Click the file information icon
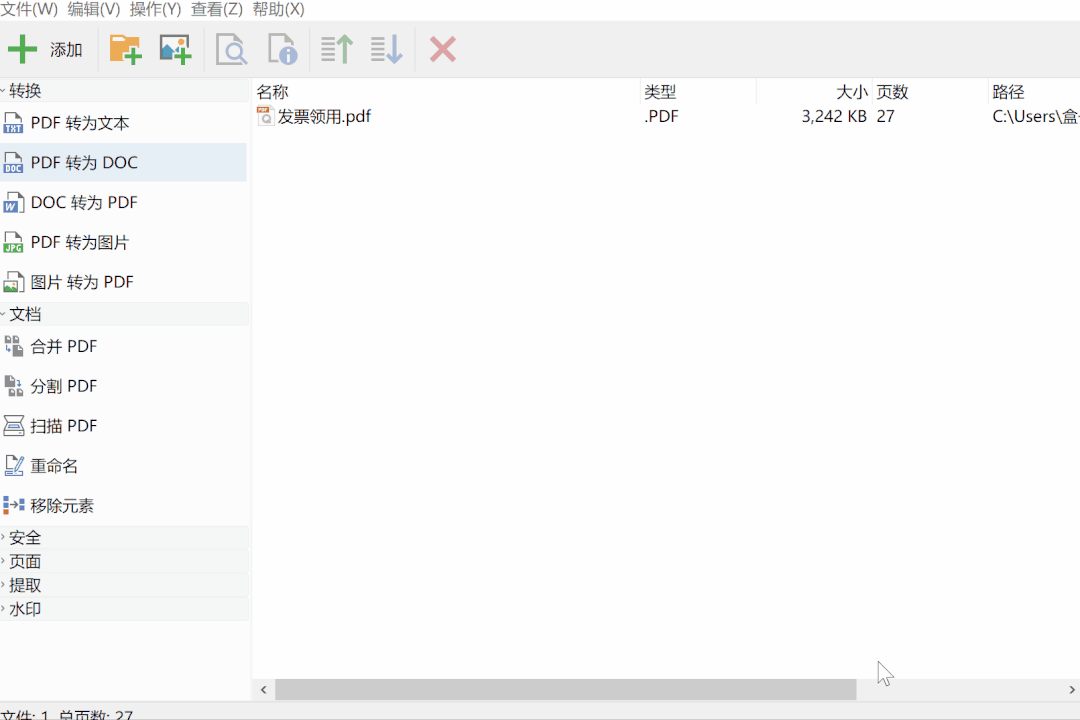The image size is (1080, 720). [x=281, y=48]
